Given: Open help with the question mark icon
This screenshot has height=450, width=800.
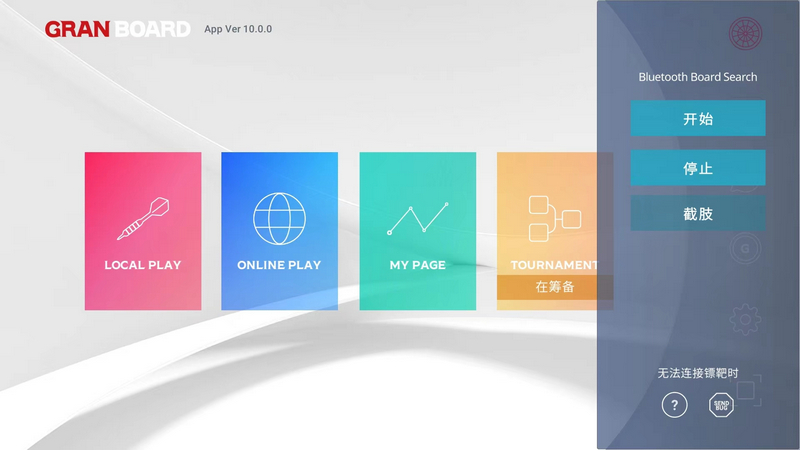Looking at the screenshot, I should pyautogui.click(x=675, y=405).
